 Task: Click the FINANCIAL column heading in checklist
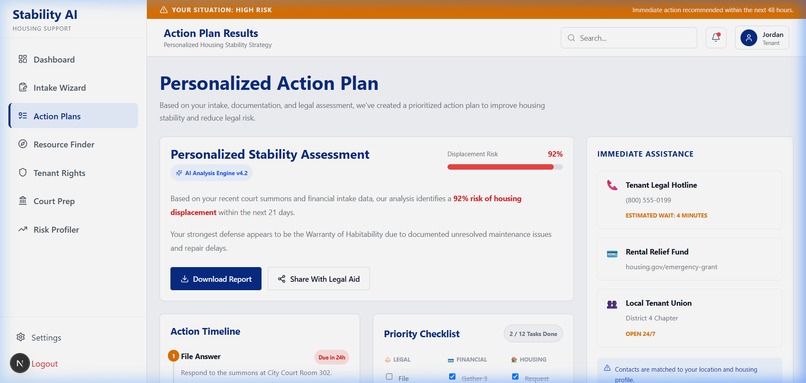coord(471,359)
